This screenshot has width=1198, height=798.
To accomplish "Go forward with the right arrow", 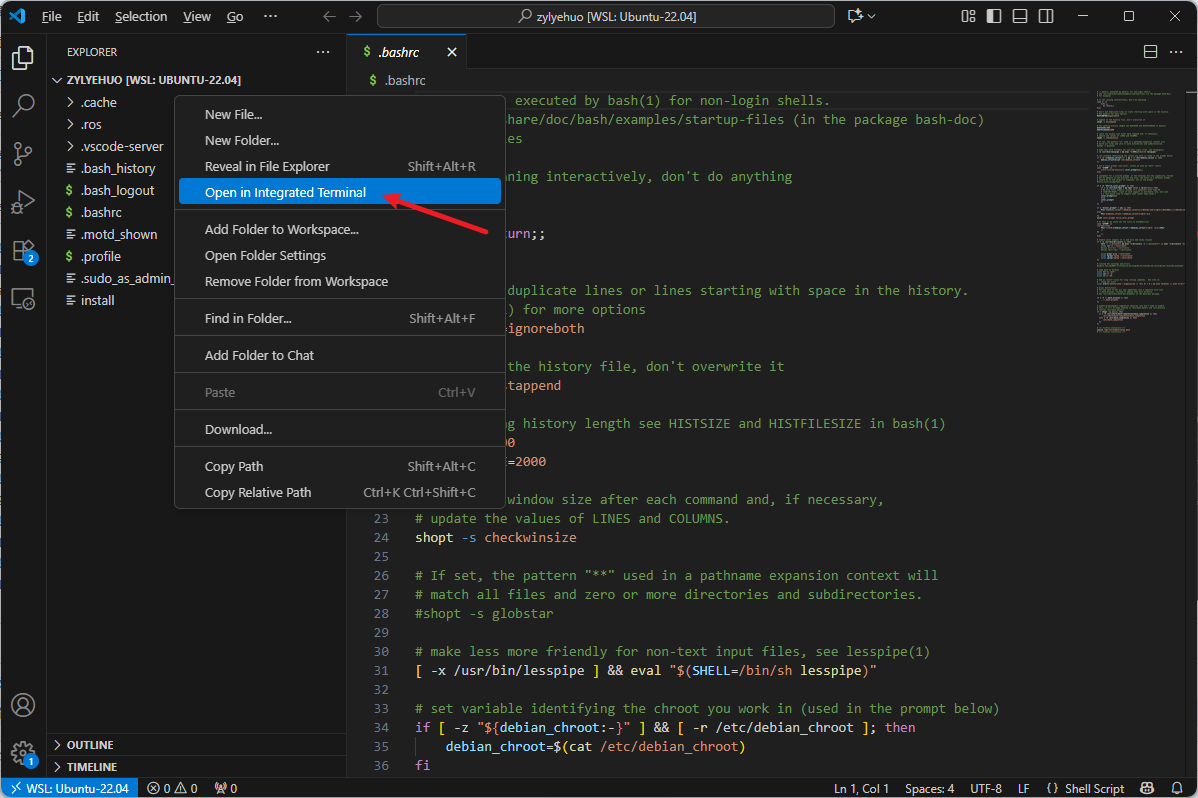I will click(356, 16).
